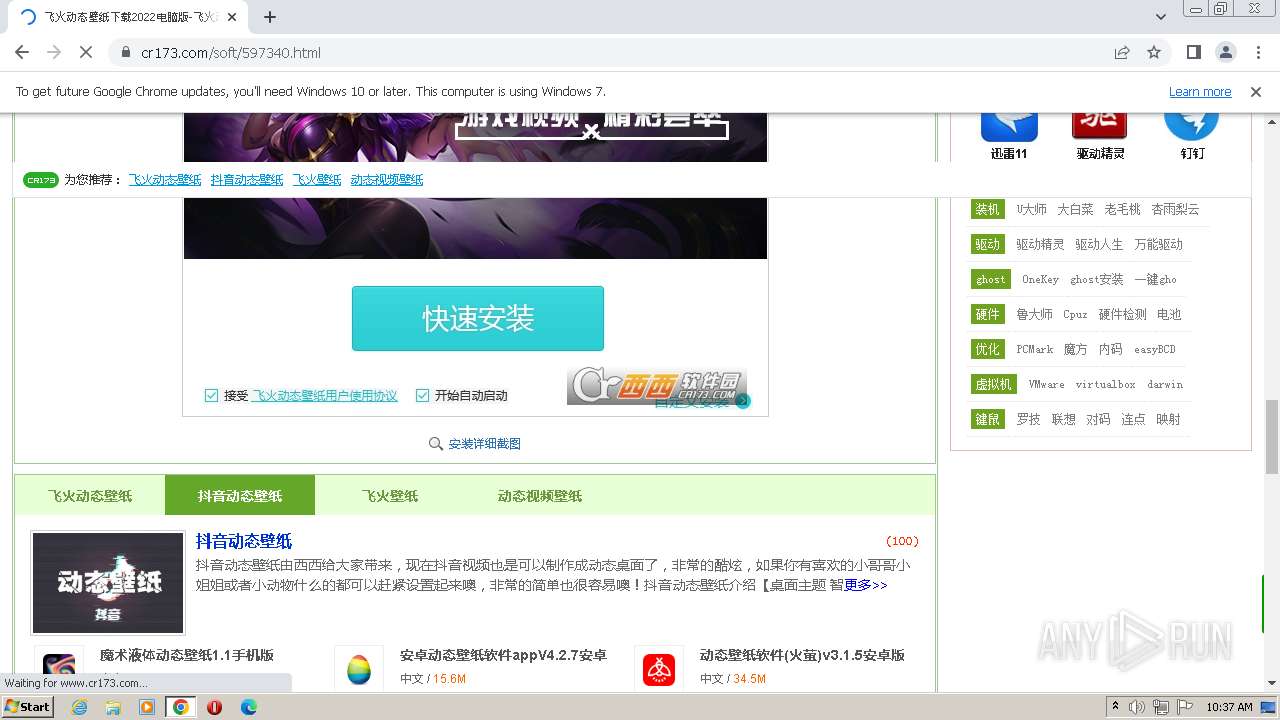Viewport: 1280px width, 720px height.
Task: Click the green 虚拟机 category tag
Action: click(994, 384)
